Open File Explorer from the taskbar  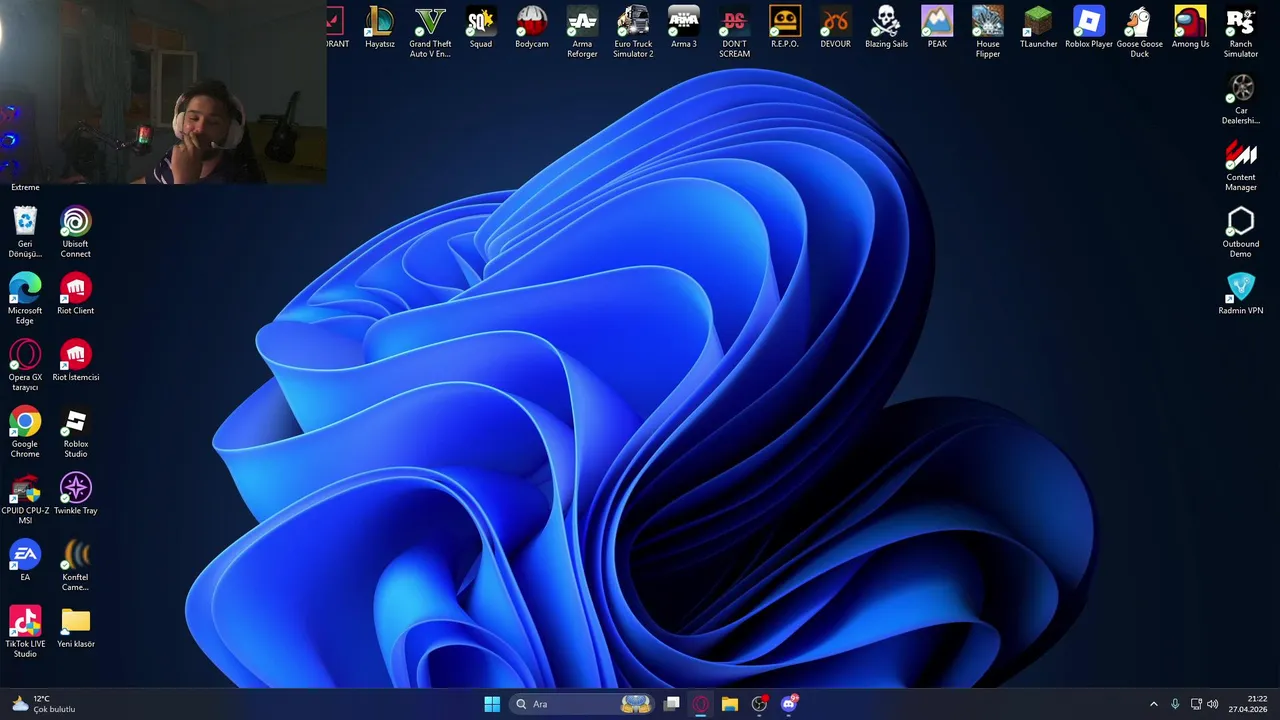730,704
